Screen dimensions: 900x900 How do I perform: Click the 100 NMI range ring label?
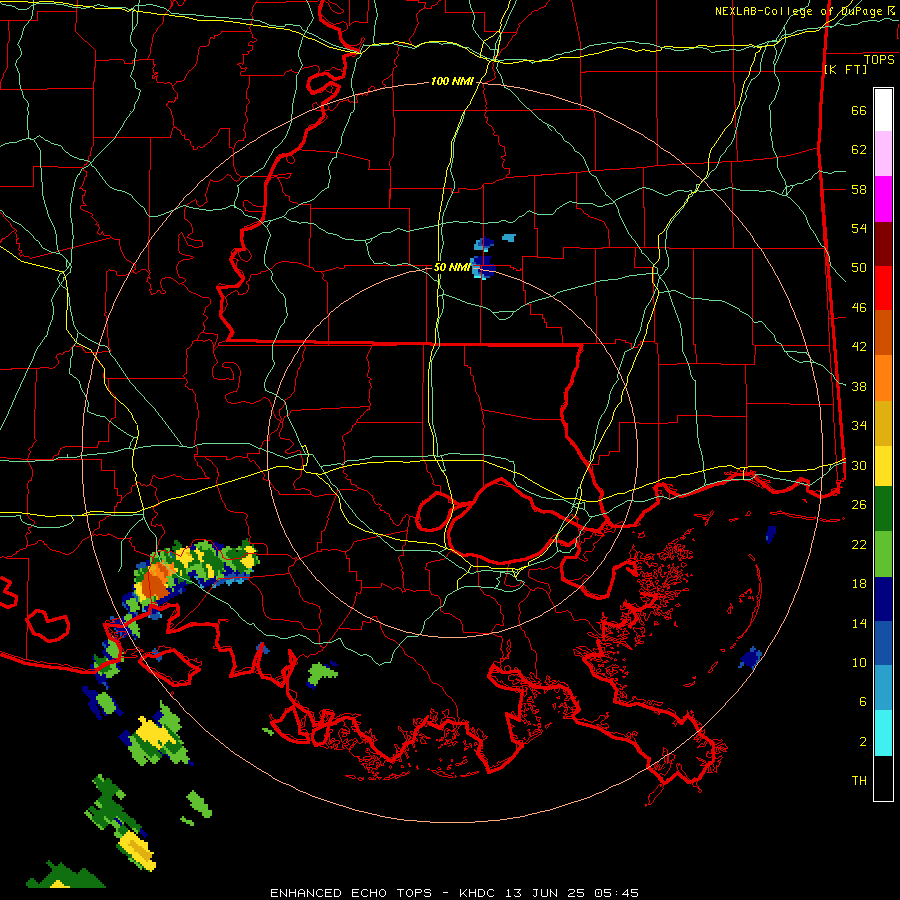click(x=452, y=81)
